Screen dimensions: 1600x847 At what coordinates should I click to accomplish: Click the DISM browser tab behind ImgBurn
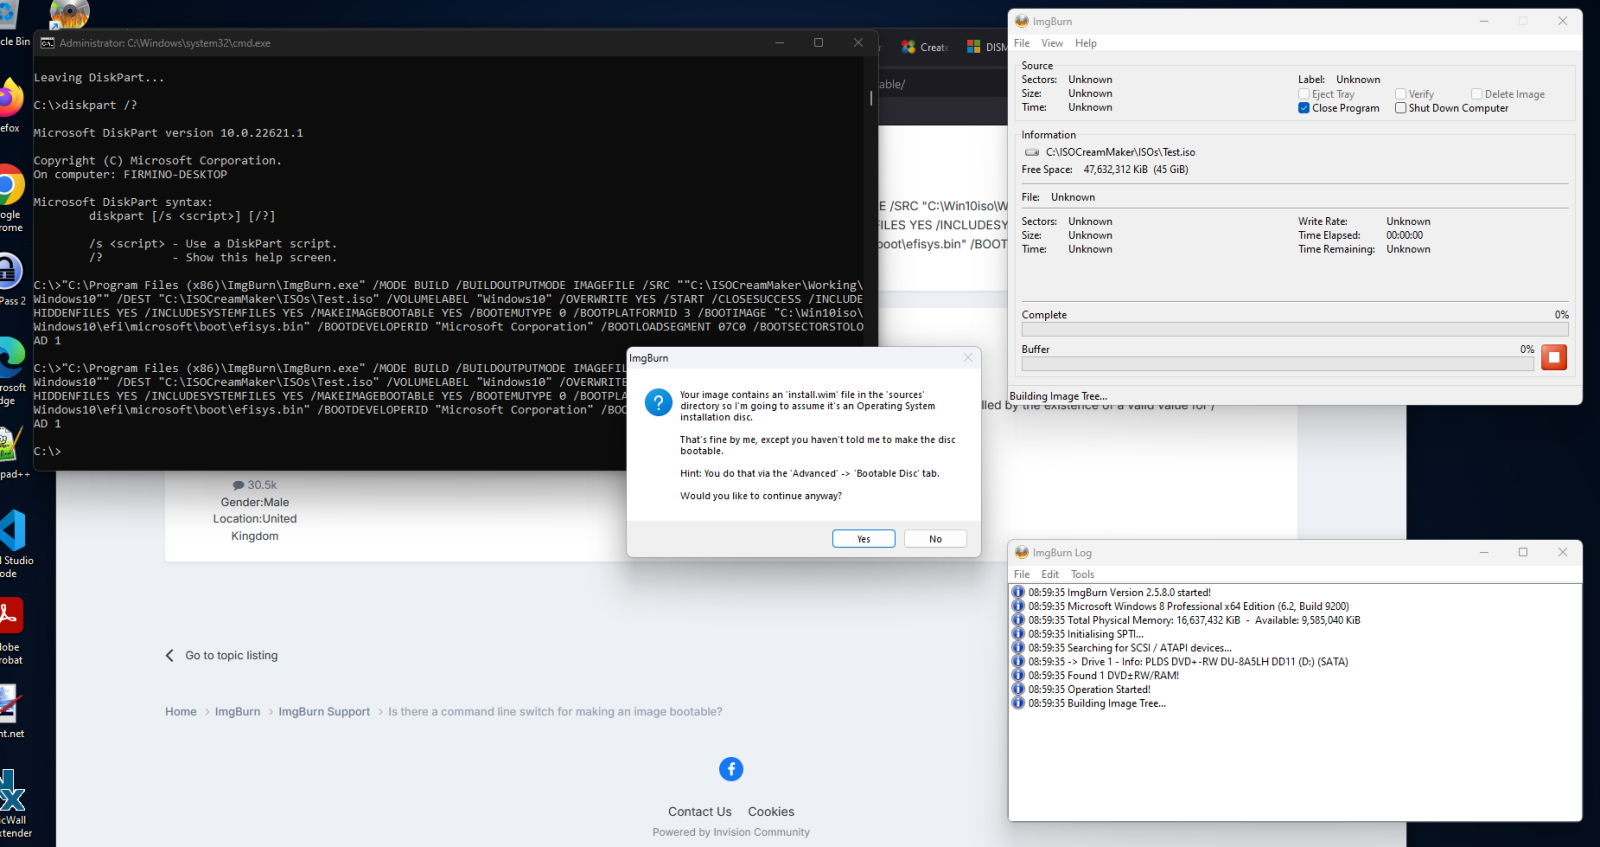point(987,47)
